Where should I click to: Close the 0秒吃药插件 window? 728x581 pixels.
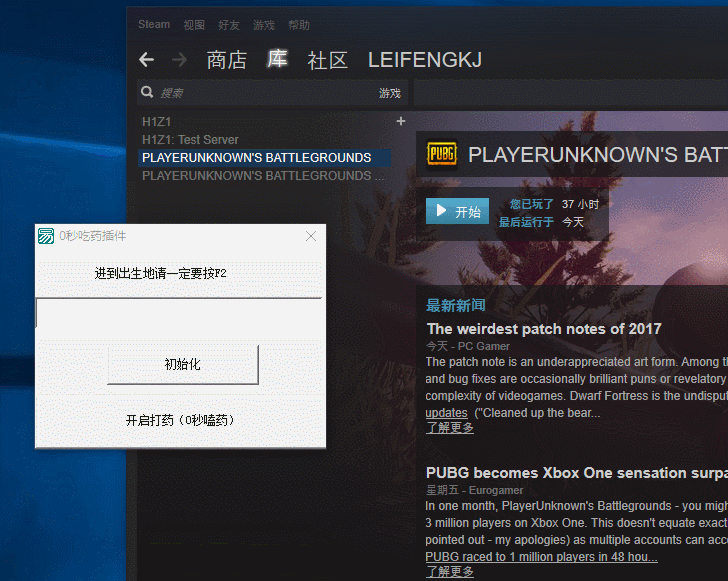point(310,236)
